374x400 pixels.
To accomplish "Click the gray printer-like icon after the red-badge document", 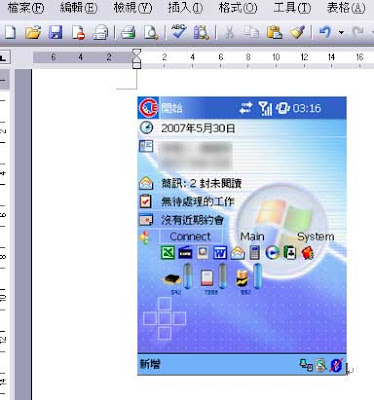I will 100,33.
